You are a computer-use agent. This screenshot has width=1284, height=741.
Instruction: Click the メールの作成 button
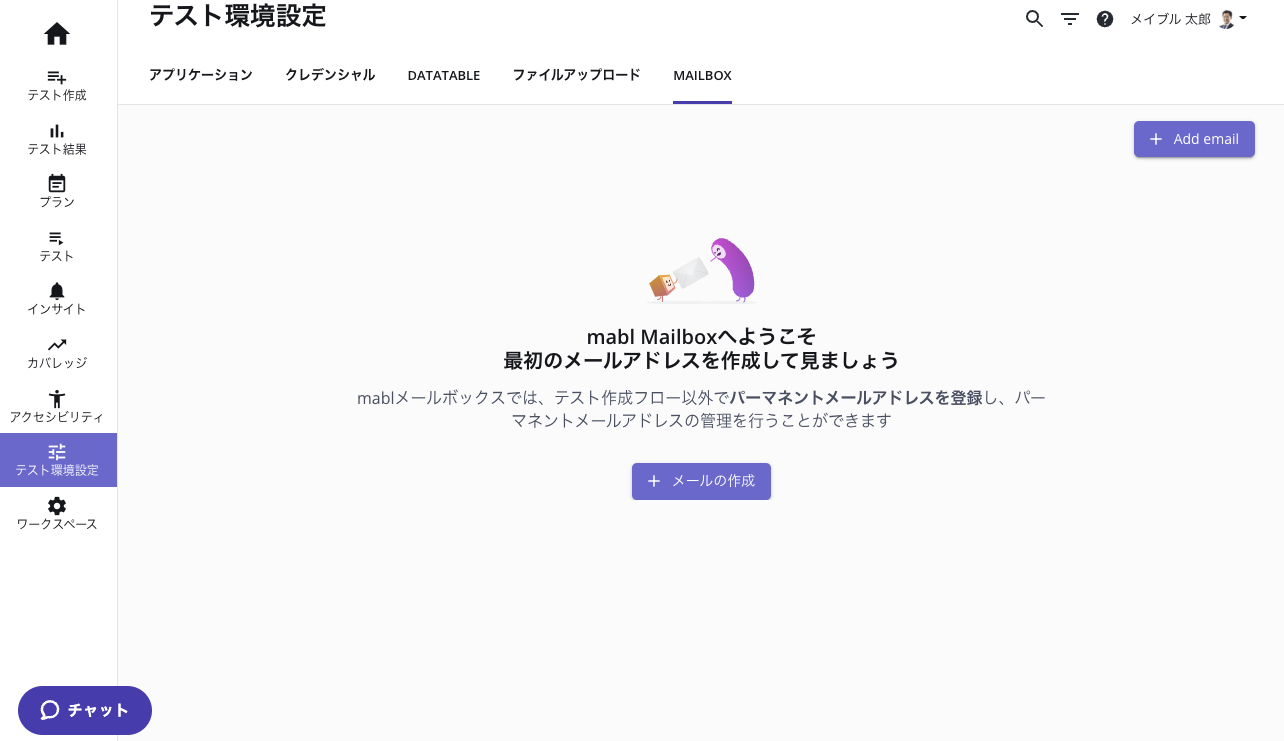click(x=701, y=481)
